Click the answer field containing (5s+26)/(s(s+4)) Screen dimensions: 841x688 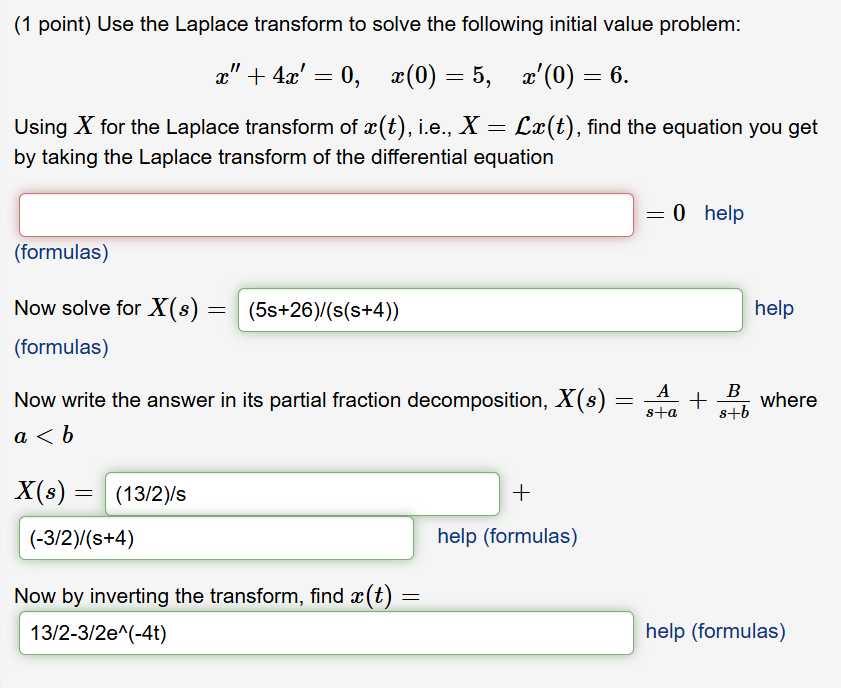click(488, 310)
